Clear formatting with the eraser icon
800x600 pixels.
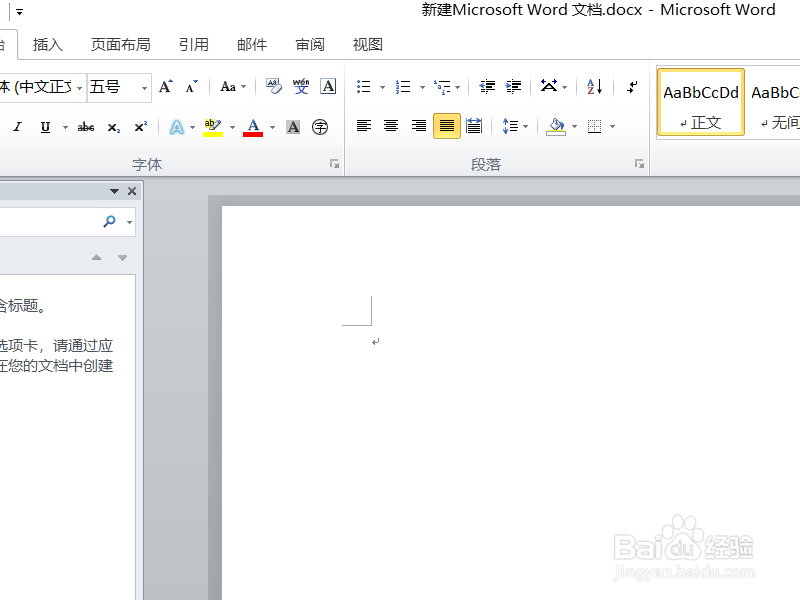274,86
